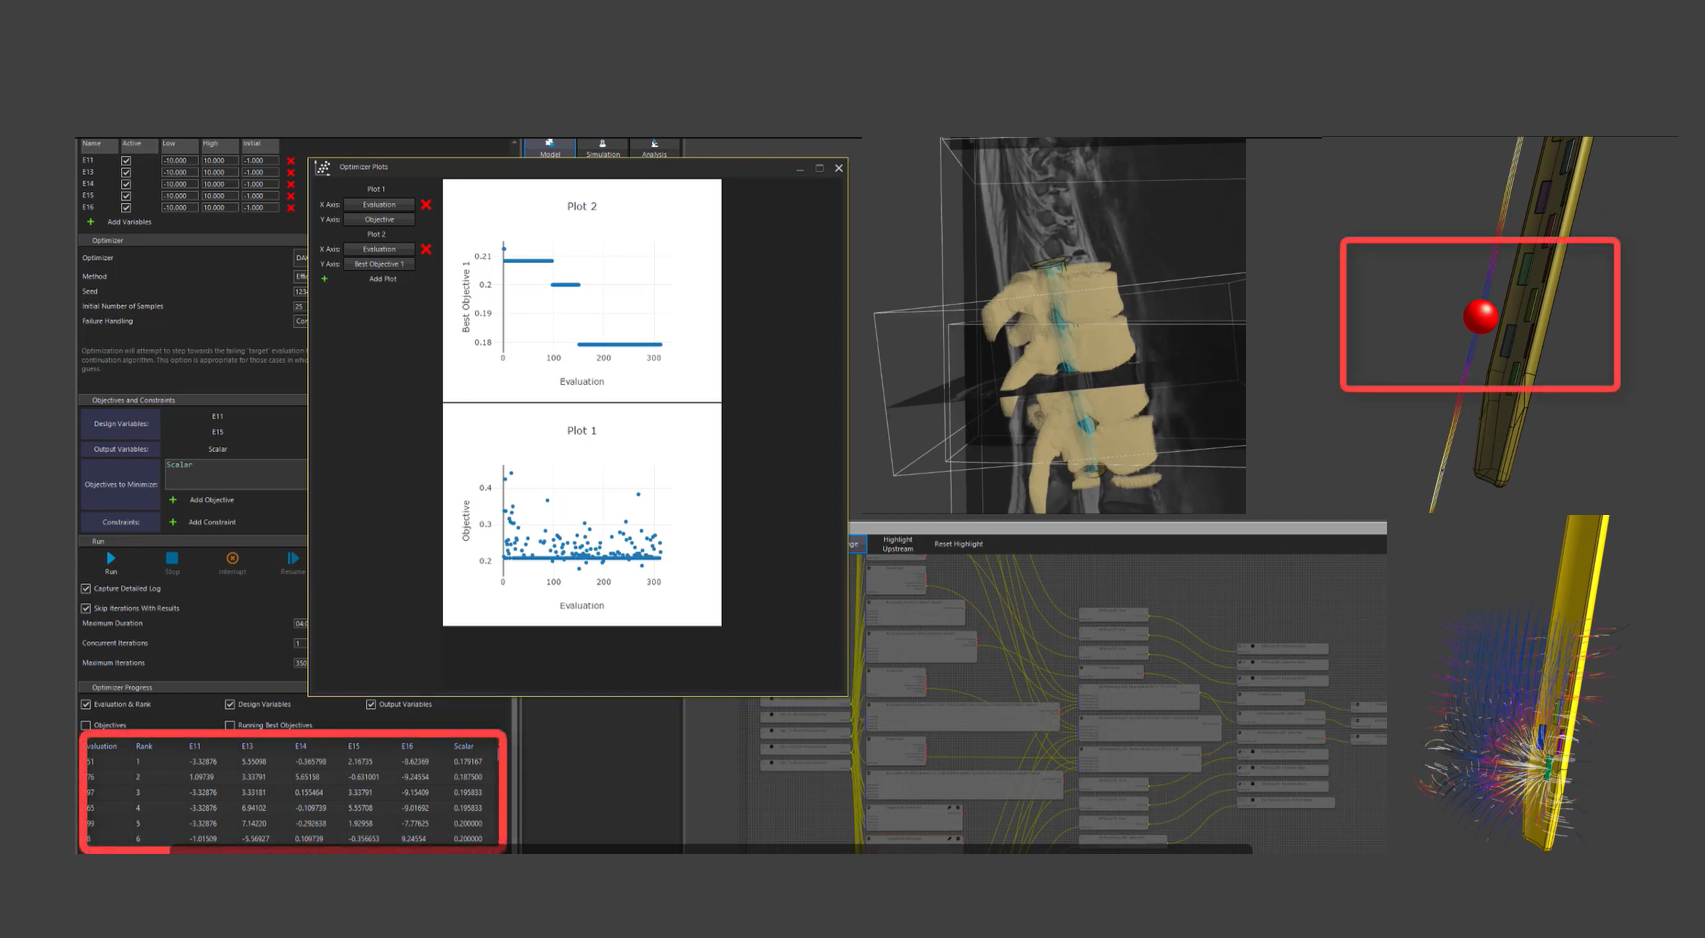Uncheck Skip Iterations With Results

[x=86, y=608]
